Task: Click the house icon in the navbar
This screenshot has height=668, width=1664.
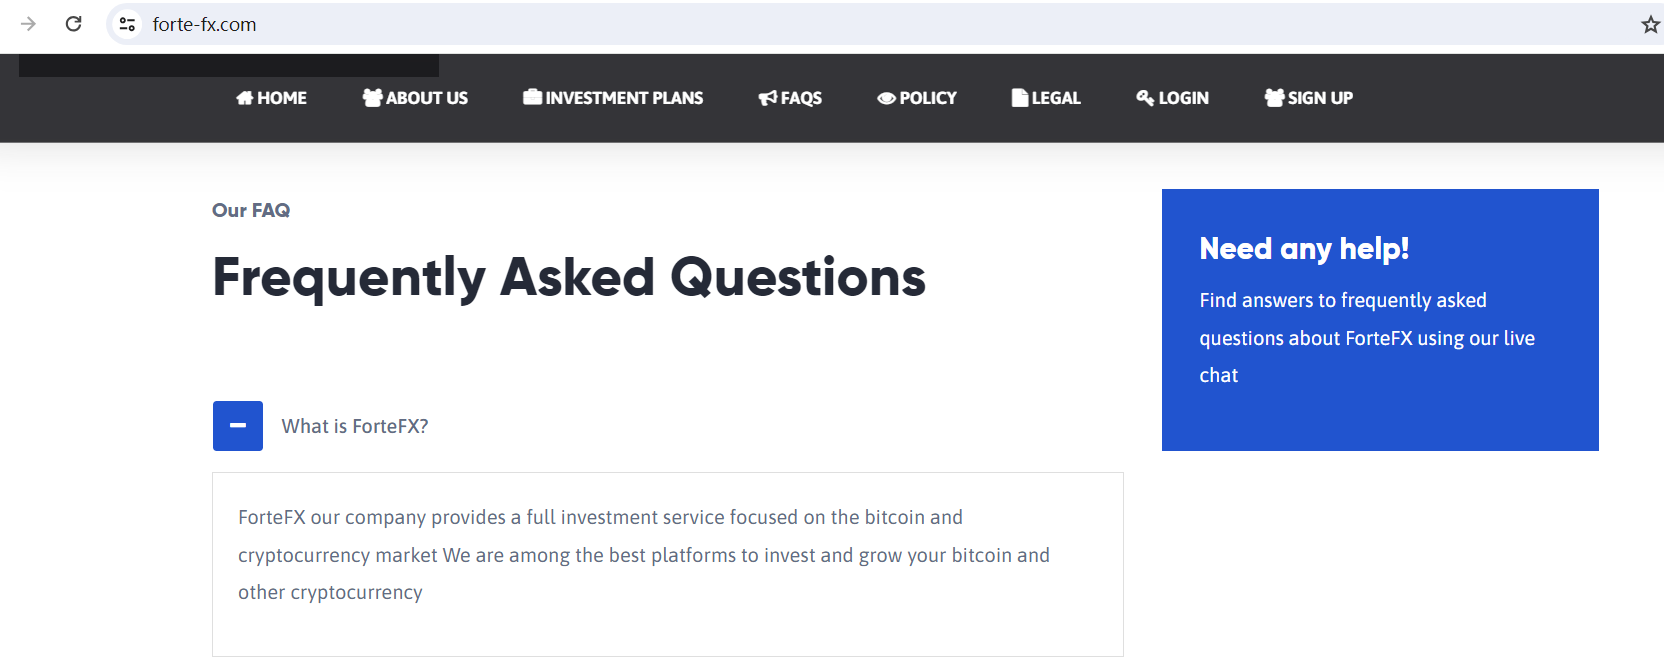Action: pyautogui.click(x=245, y=98)
